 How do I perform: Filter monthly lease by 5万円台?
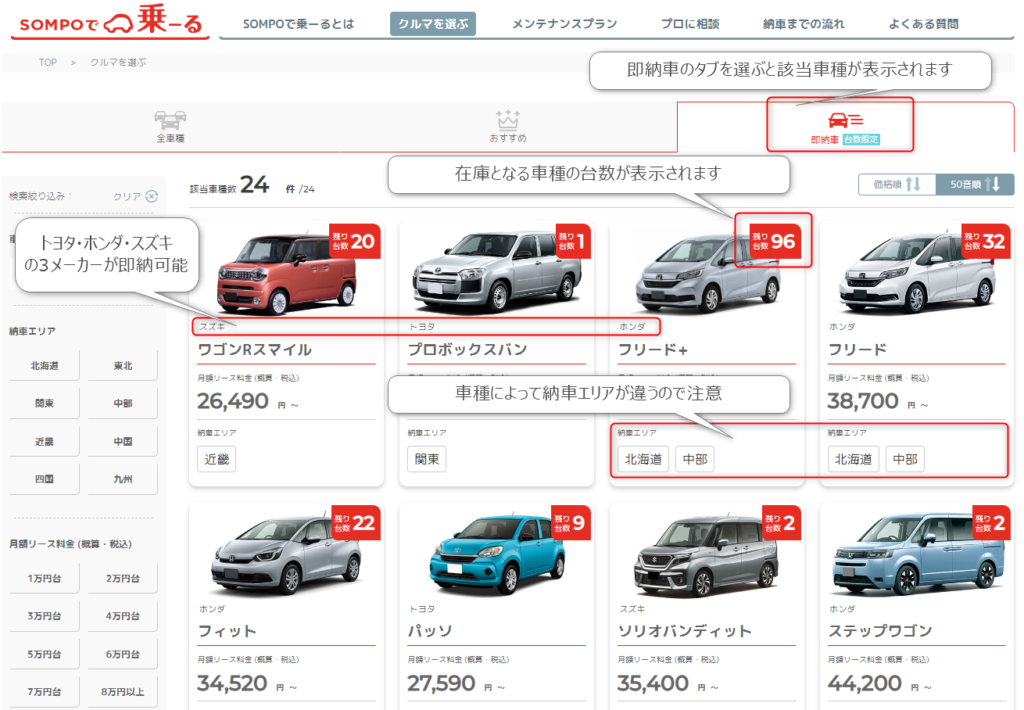(44, 654)
